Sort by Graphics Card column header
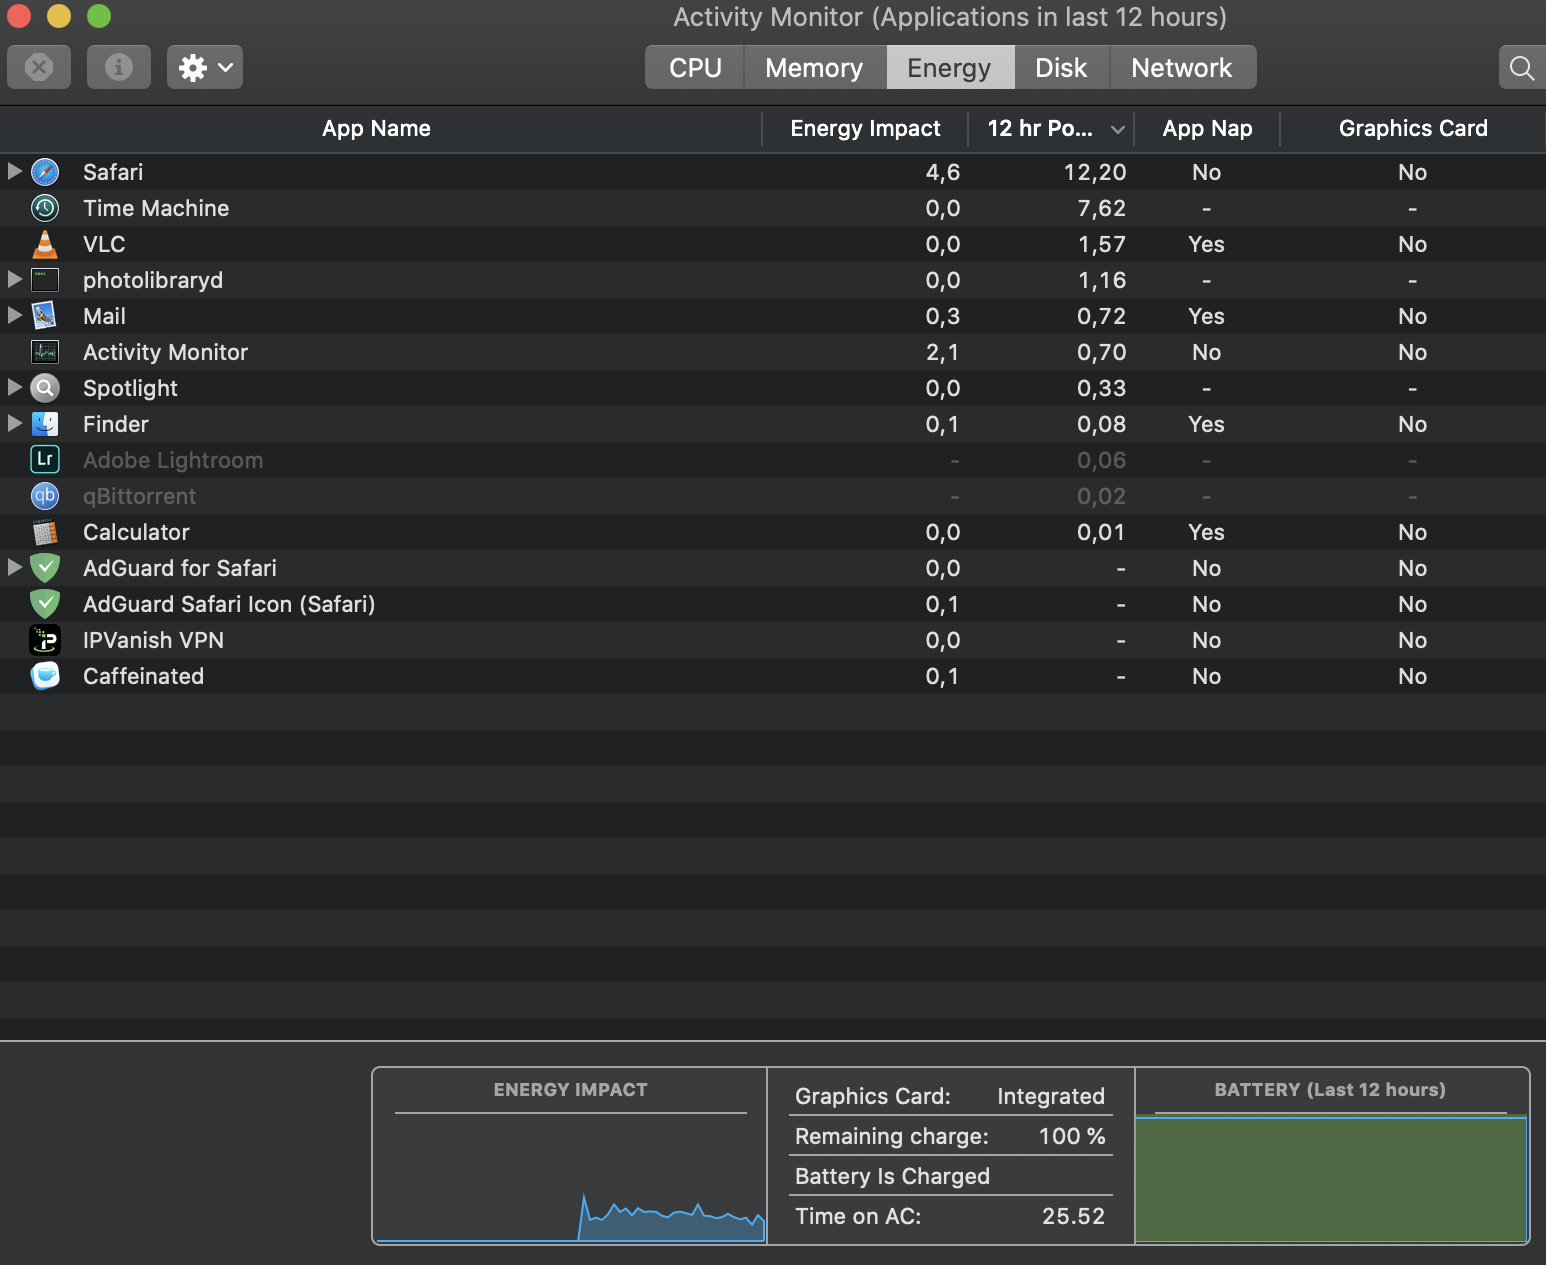This screenshot has width=1546, height=1265. tap(1413, 128)
